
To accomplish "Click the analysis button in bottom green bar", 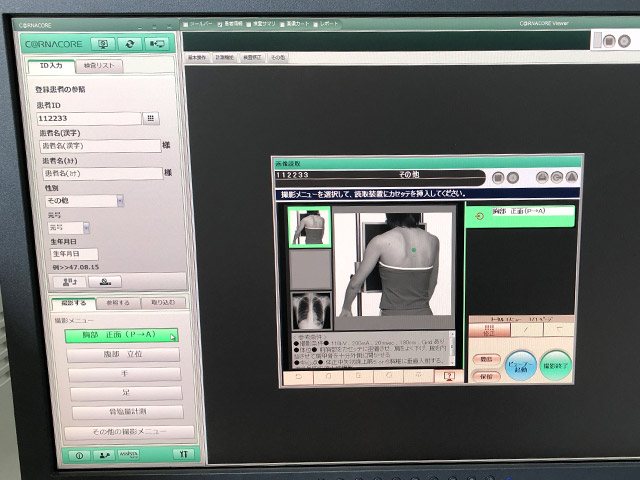I will (129, 455).
